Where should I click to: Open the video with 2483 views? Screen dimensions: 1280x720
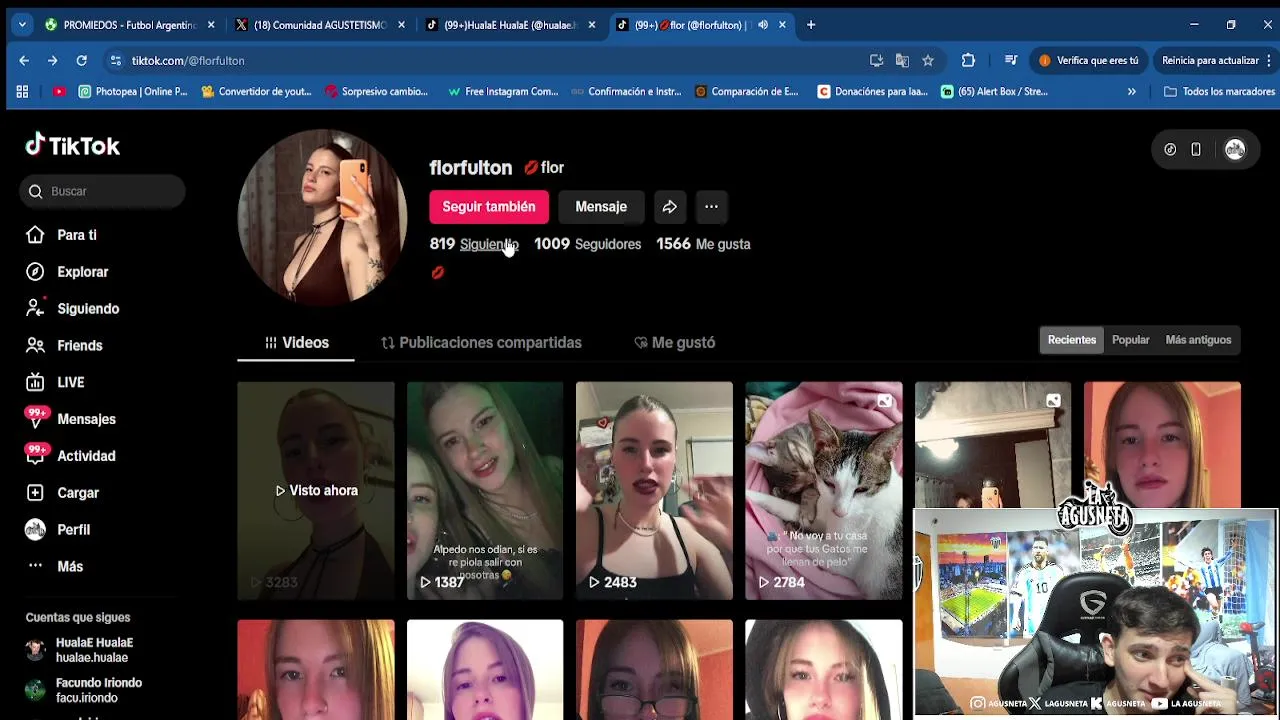(x=654, y=491)
